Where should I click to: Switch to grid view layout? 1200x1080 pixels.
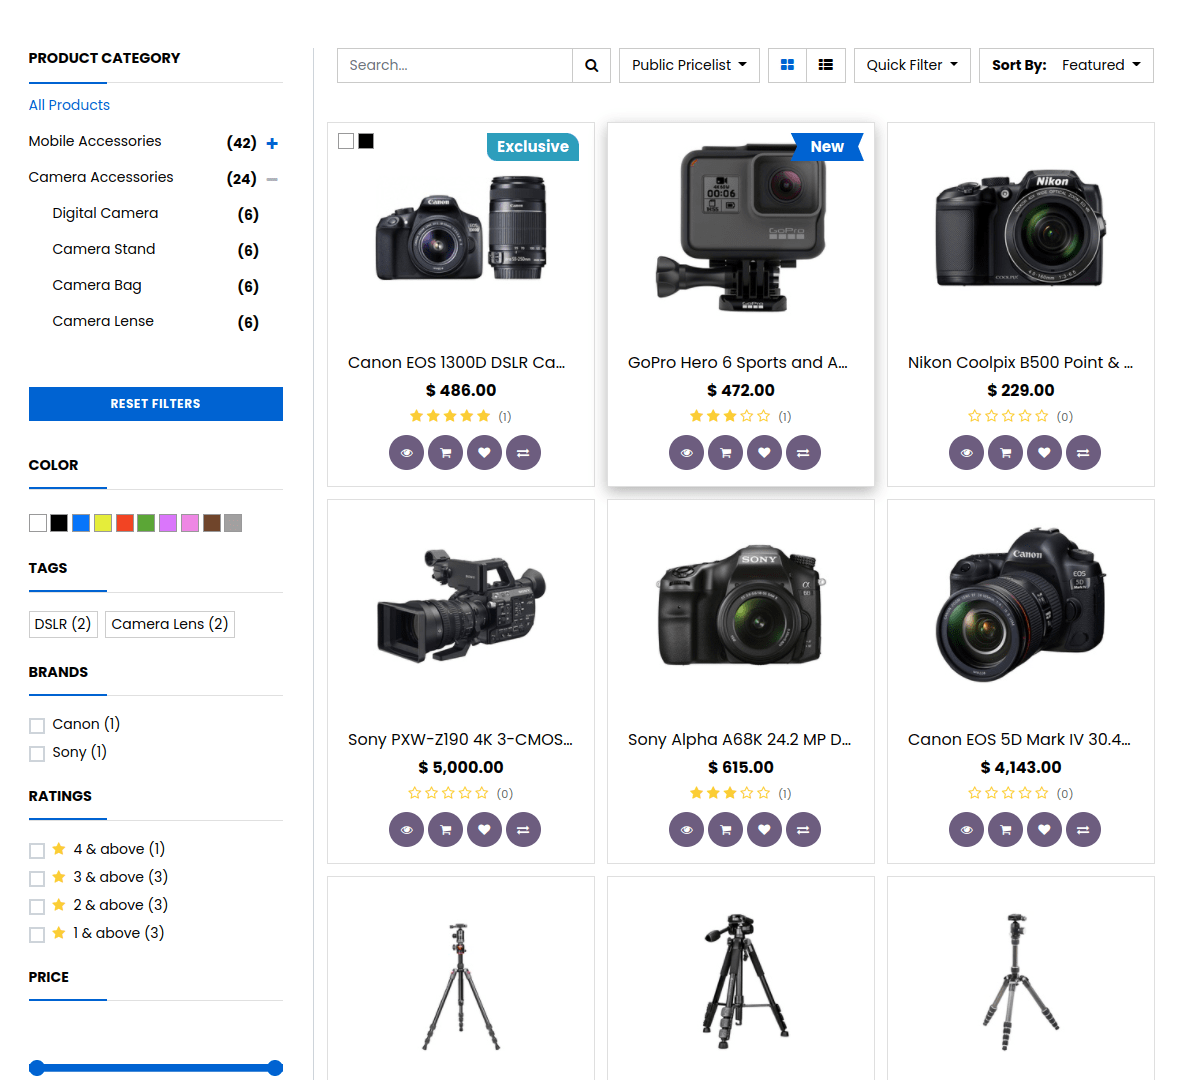787,65
